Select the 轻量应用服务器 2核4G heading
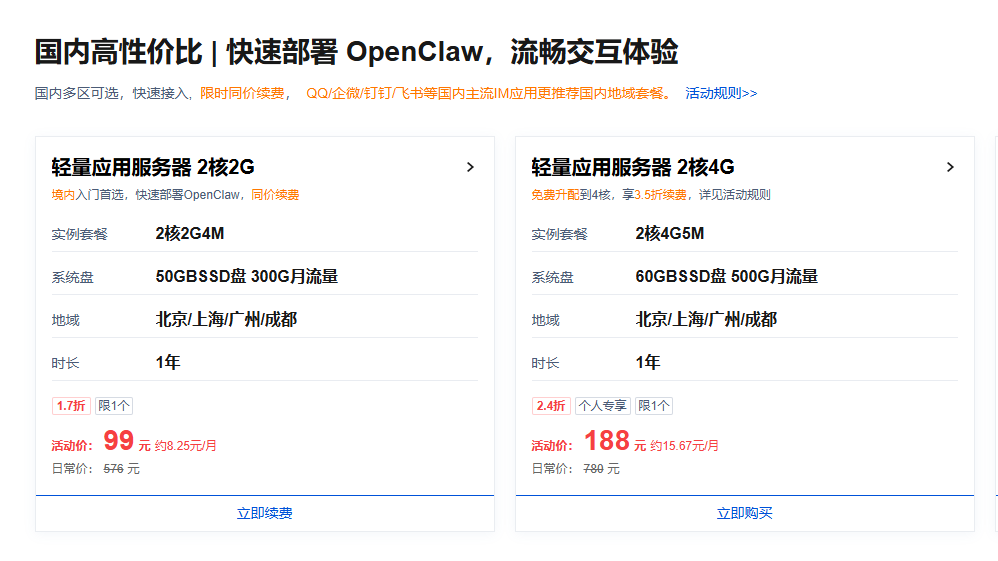The height and width of the screenshot is (561, 998). [x=633, y=167]
